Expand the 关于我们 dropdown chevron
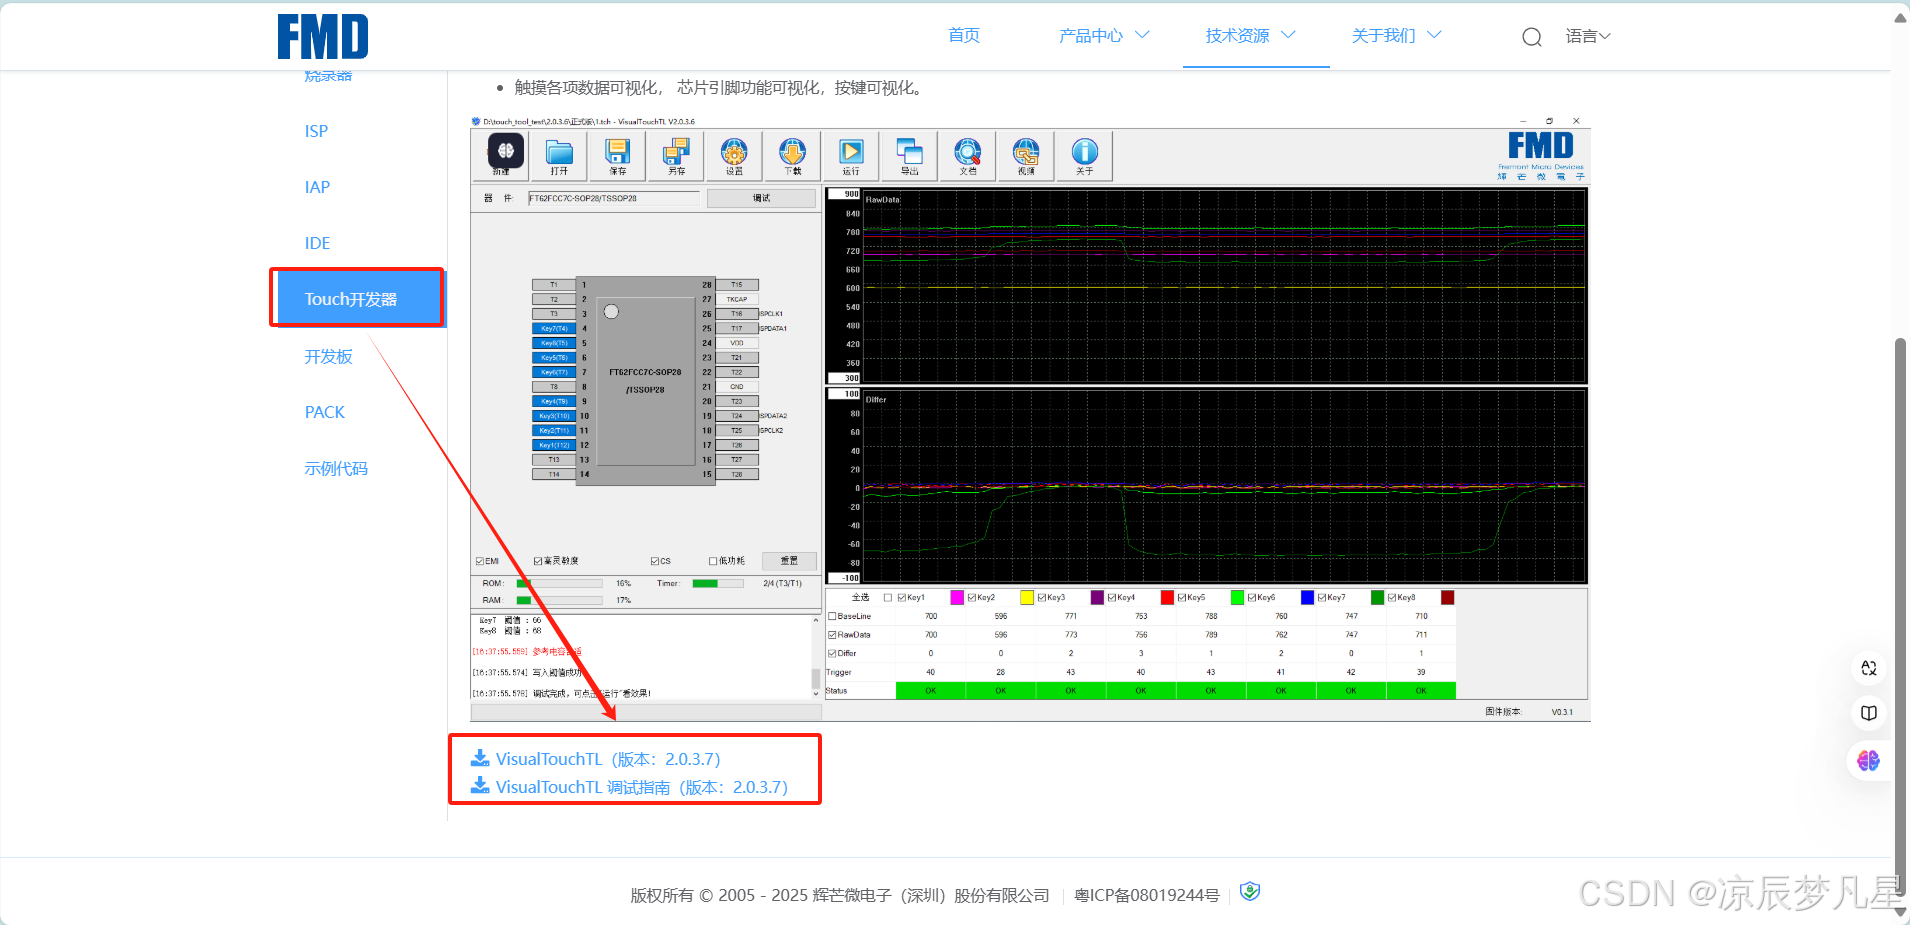Image resolution: width=1910 pixels, height=925 pixels. coord(1434,35)
